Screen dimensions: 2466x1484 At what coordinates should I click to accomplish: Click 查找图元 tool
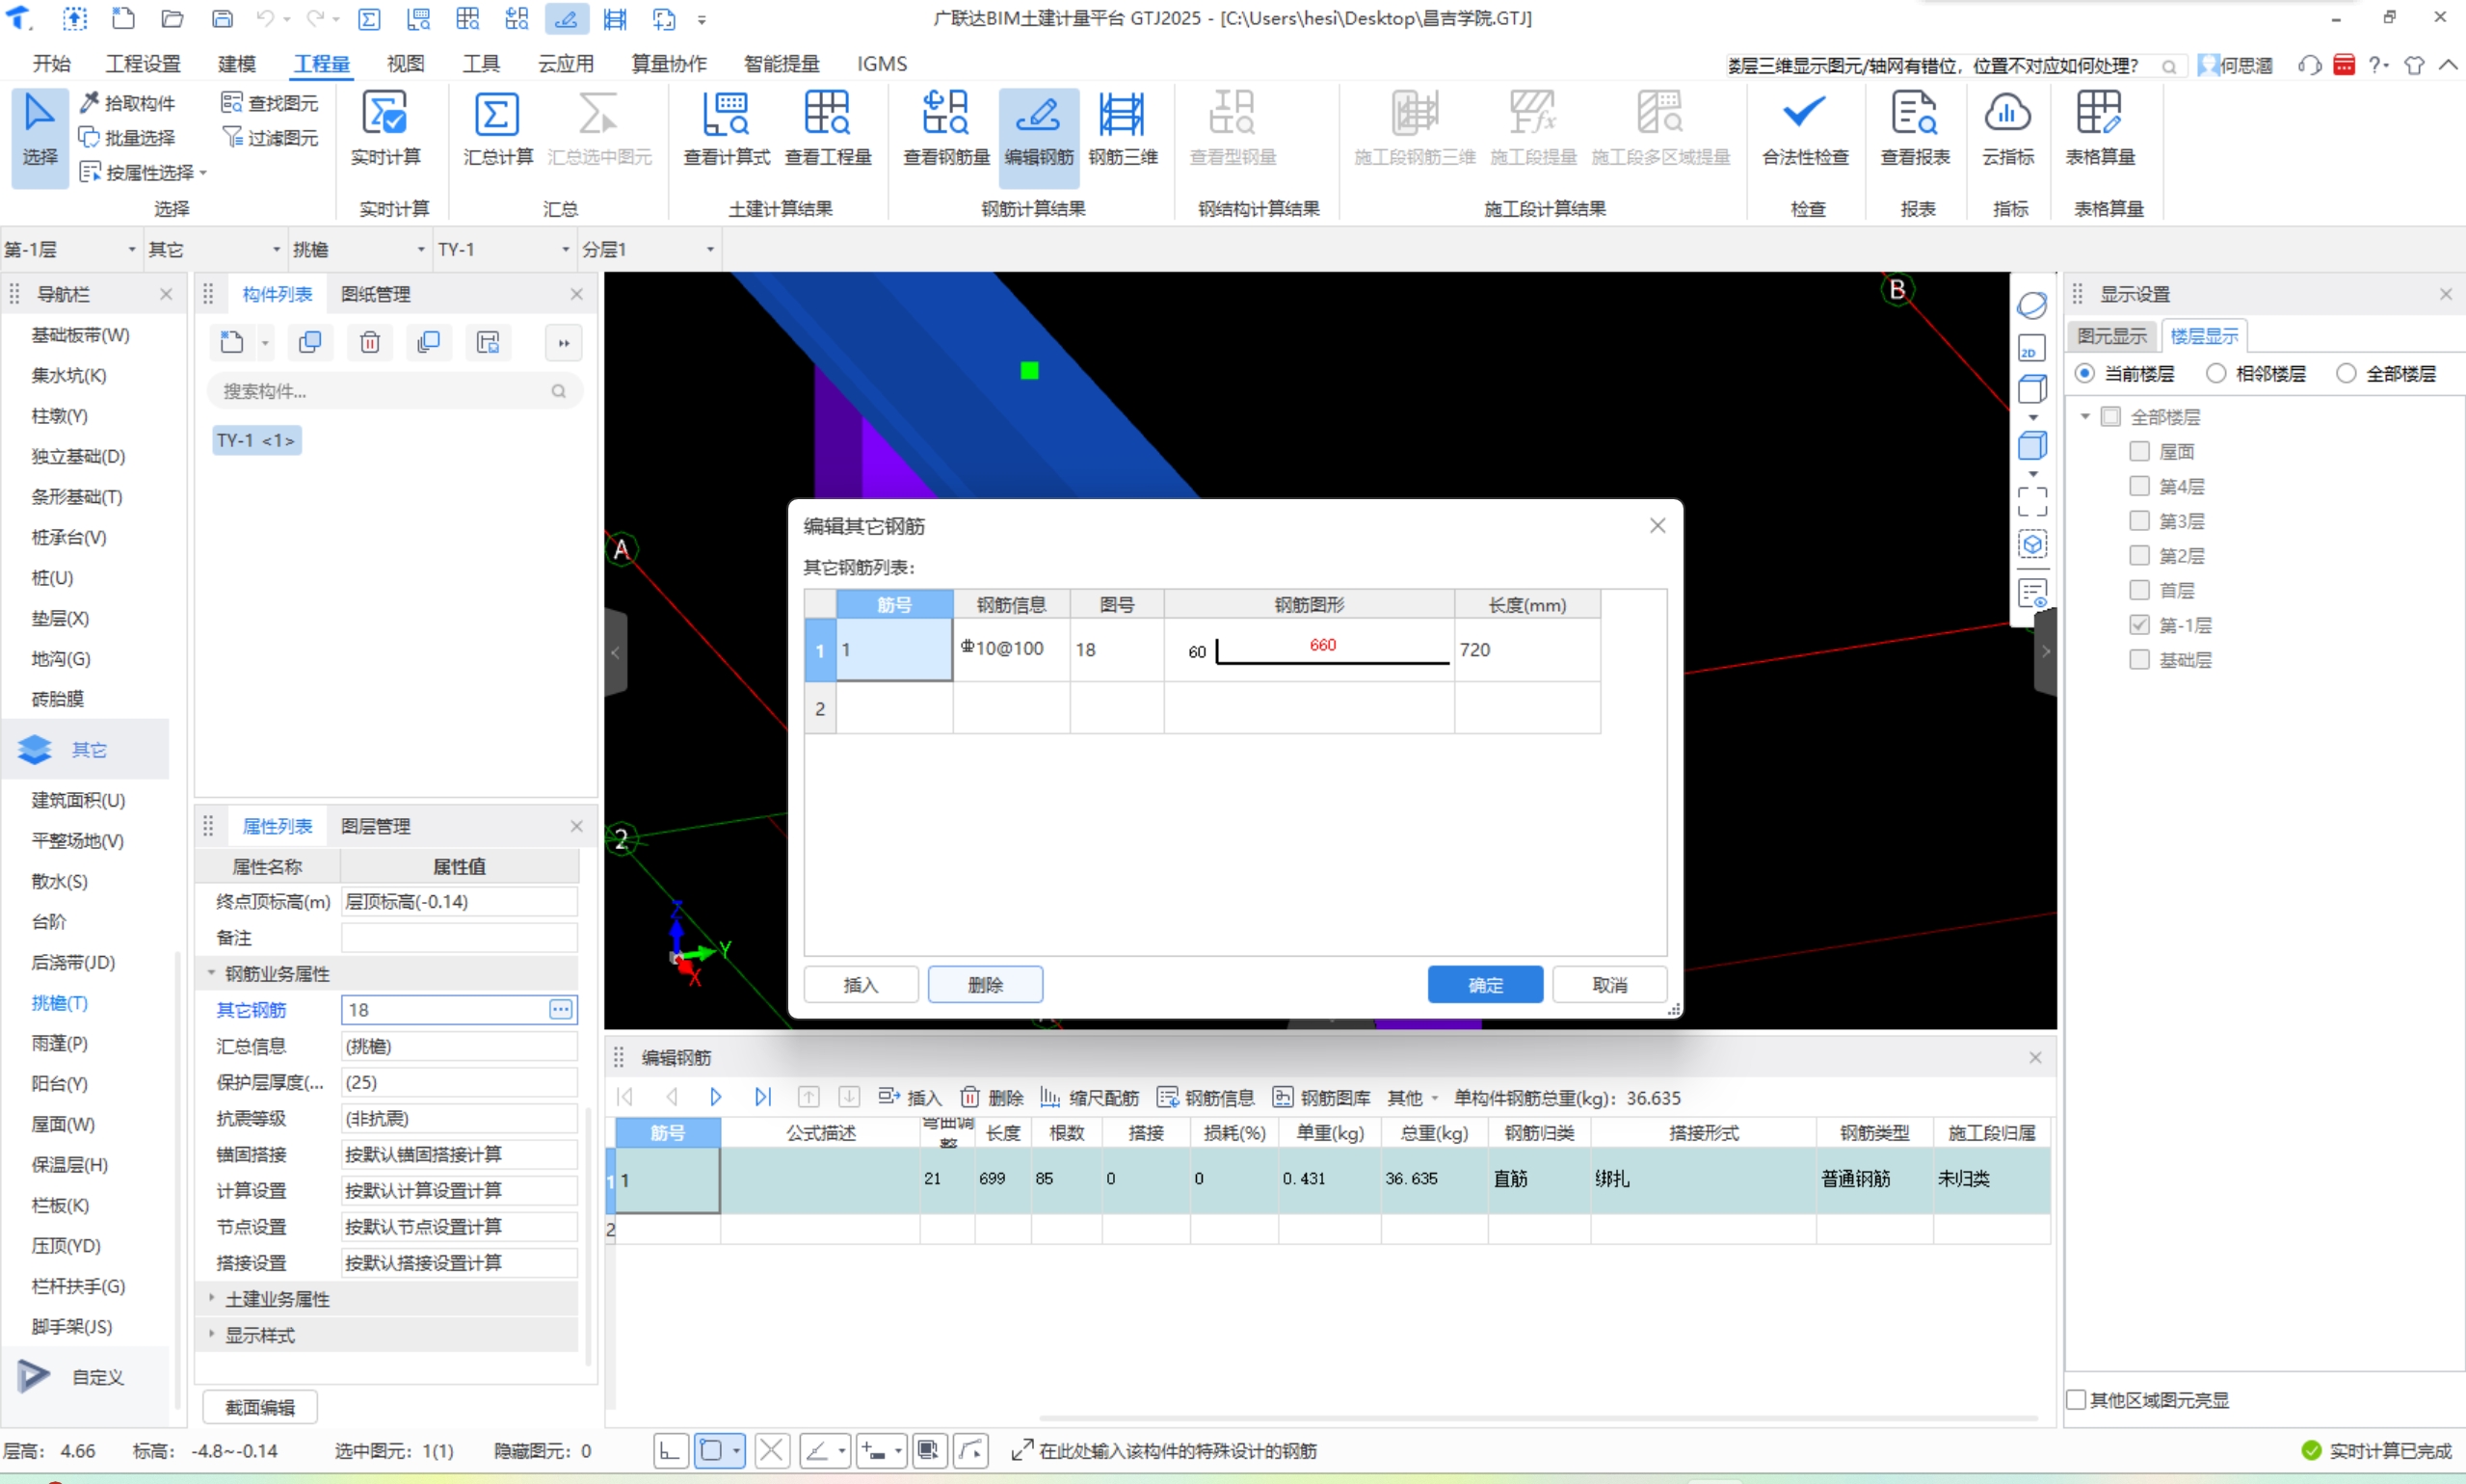(270, 103)
